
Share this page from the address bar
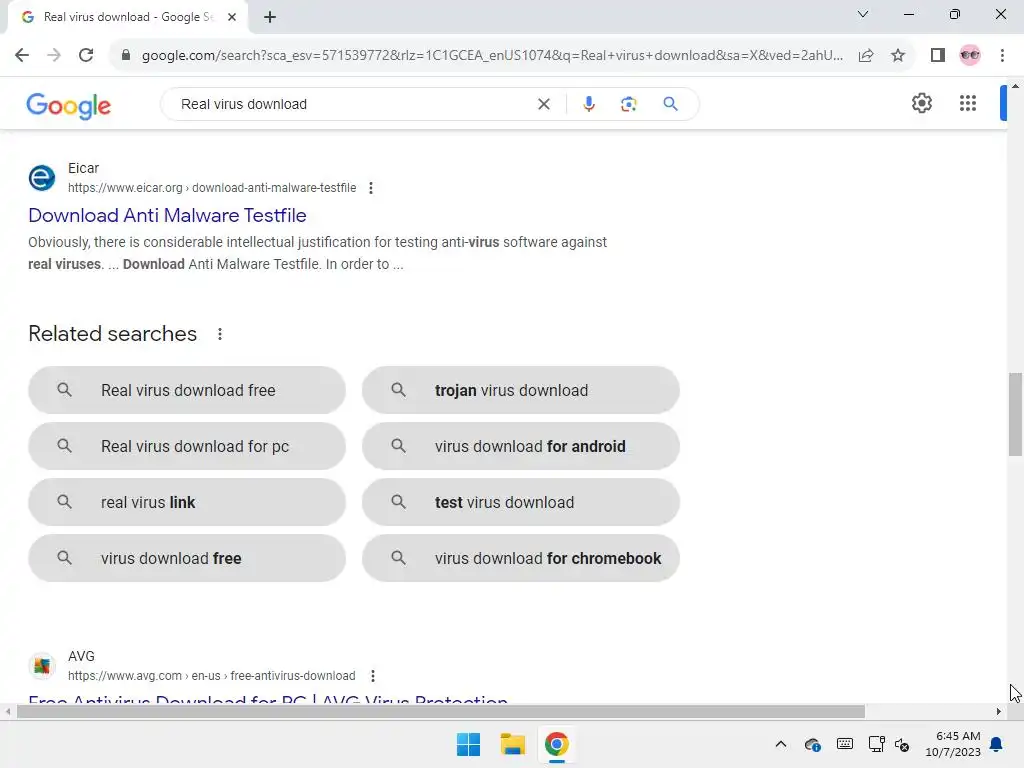coord(866,56)
